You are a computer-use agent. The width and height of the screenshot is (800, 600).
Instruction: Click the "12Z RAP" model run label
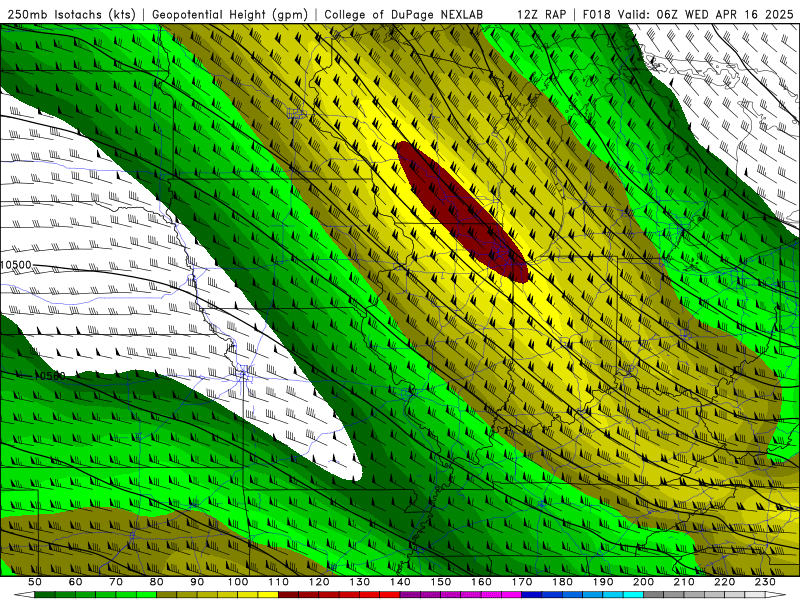pos(541,14)
